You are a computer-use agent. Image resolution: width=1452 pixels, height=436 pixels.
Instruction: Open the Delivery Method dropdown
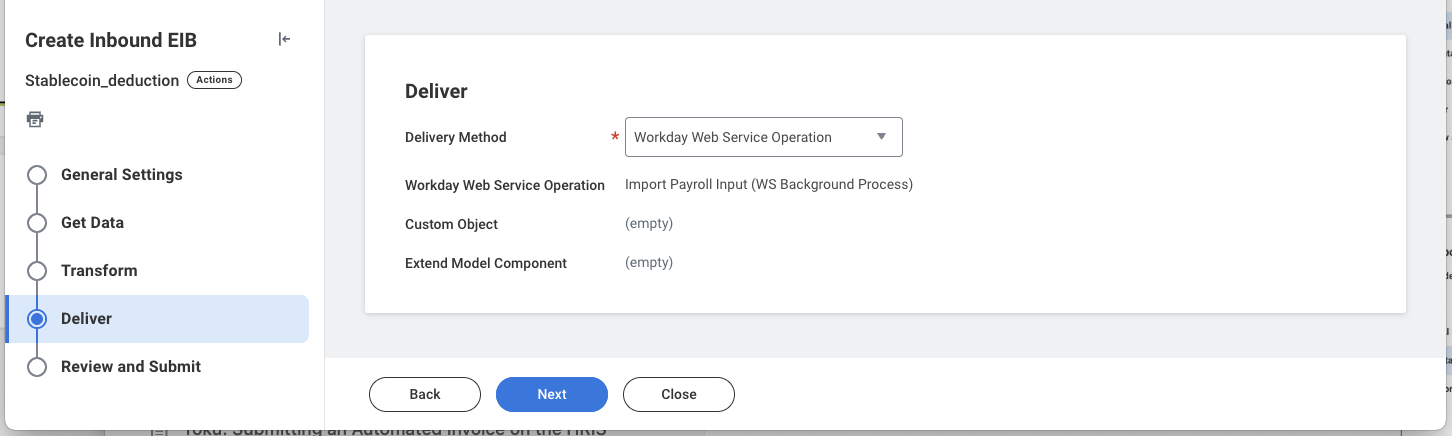[x=764, y=137]
